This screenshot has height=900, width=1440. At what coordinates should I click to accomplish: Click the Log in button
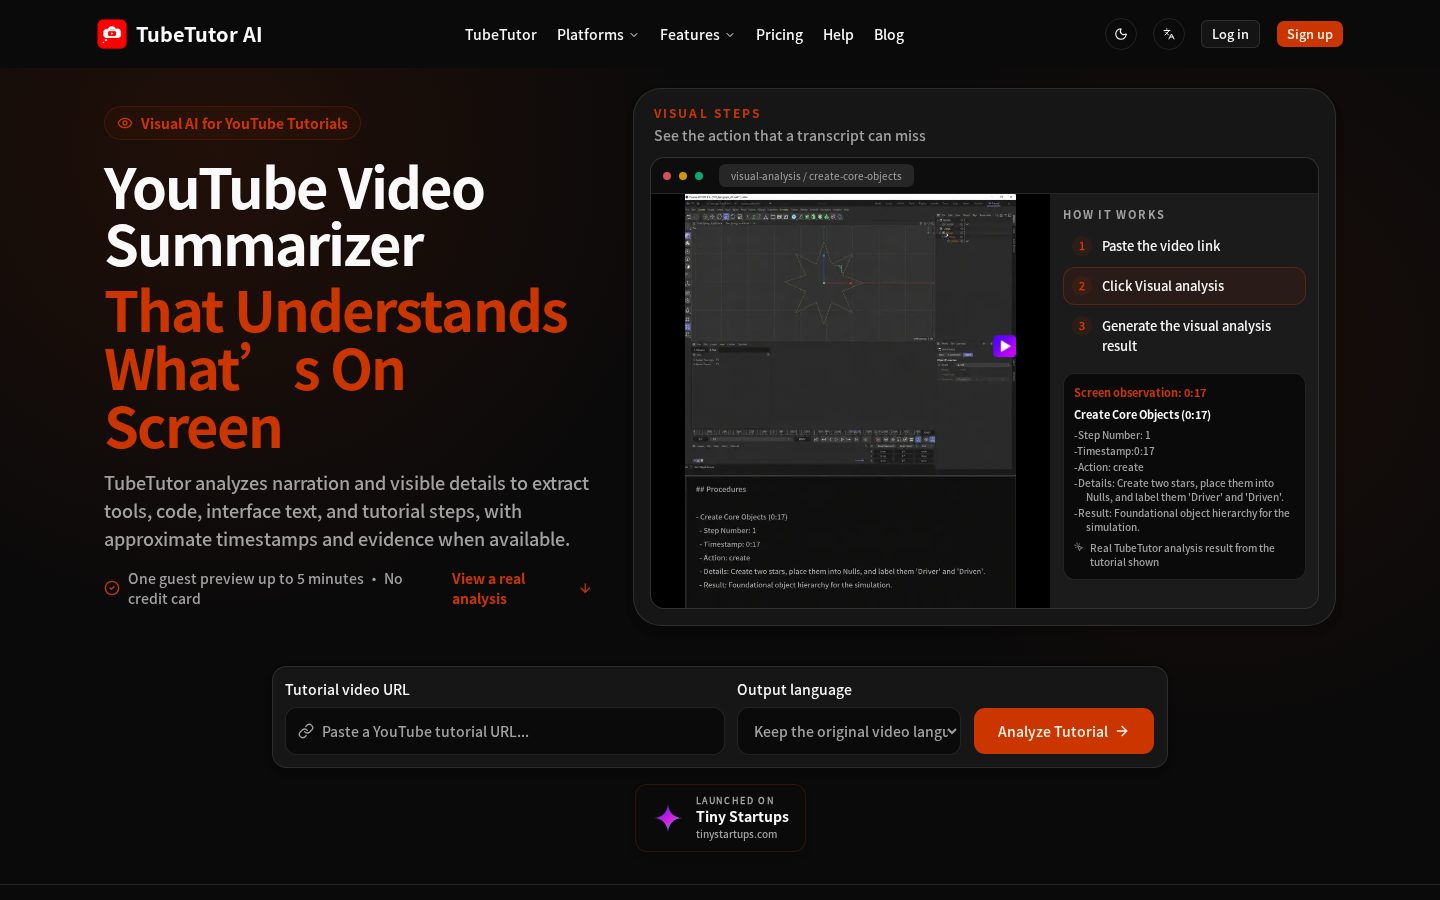tap(1230, 34)
